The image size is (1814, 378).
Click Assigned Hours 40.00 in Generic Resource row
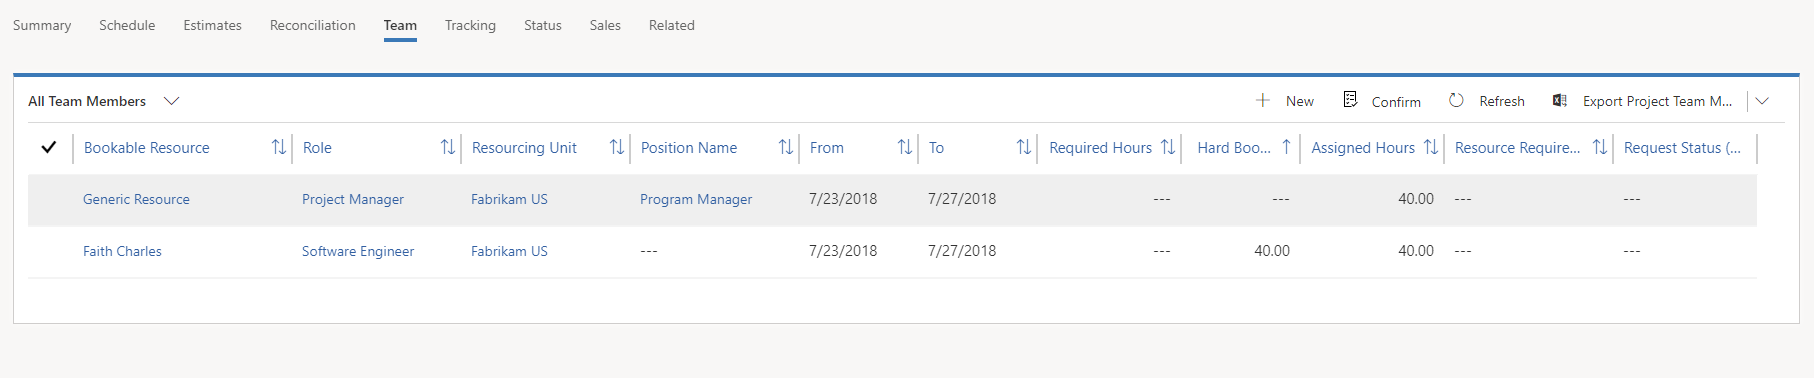pos(1416,199)
